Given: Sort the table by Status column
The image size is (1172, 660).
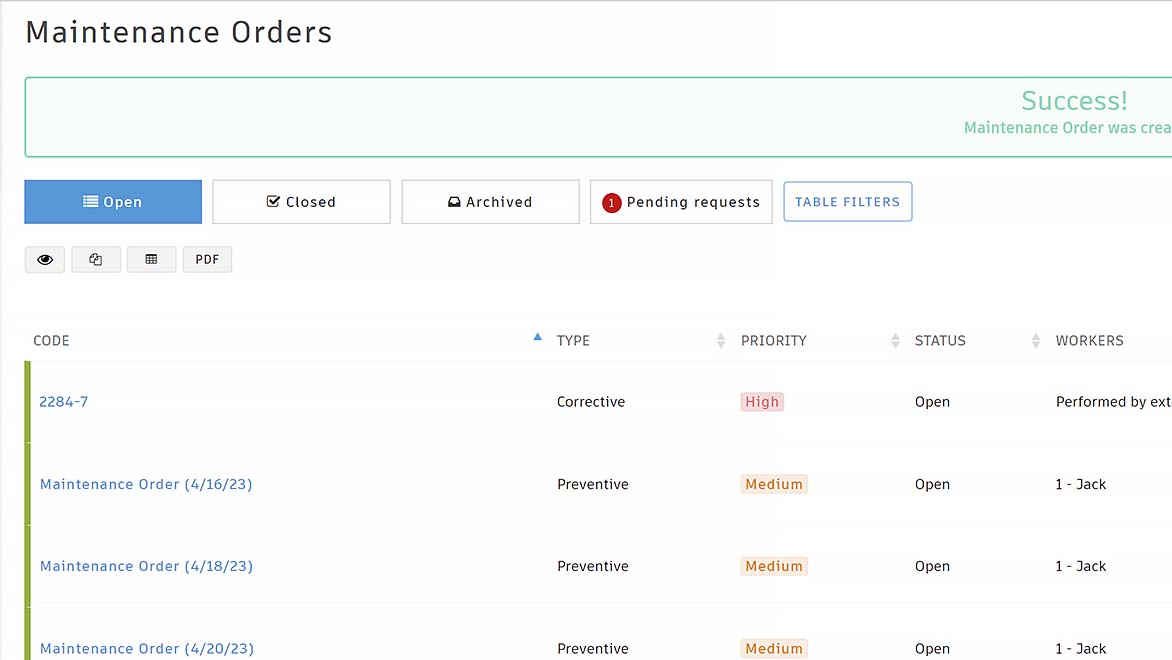Looking at the screenshot, I should tap(1036, 341).
